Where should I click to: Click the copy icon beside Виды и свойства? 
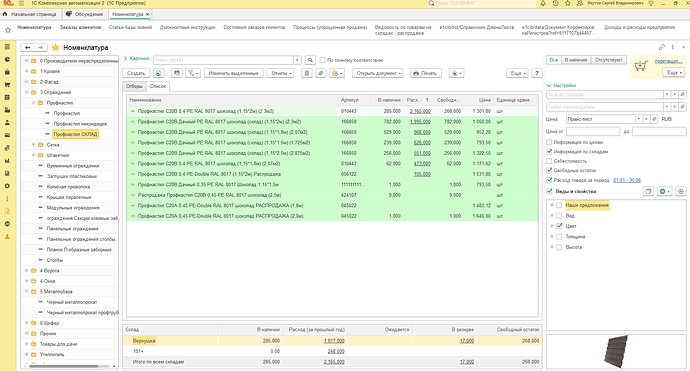tap(648, 191)
